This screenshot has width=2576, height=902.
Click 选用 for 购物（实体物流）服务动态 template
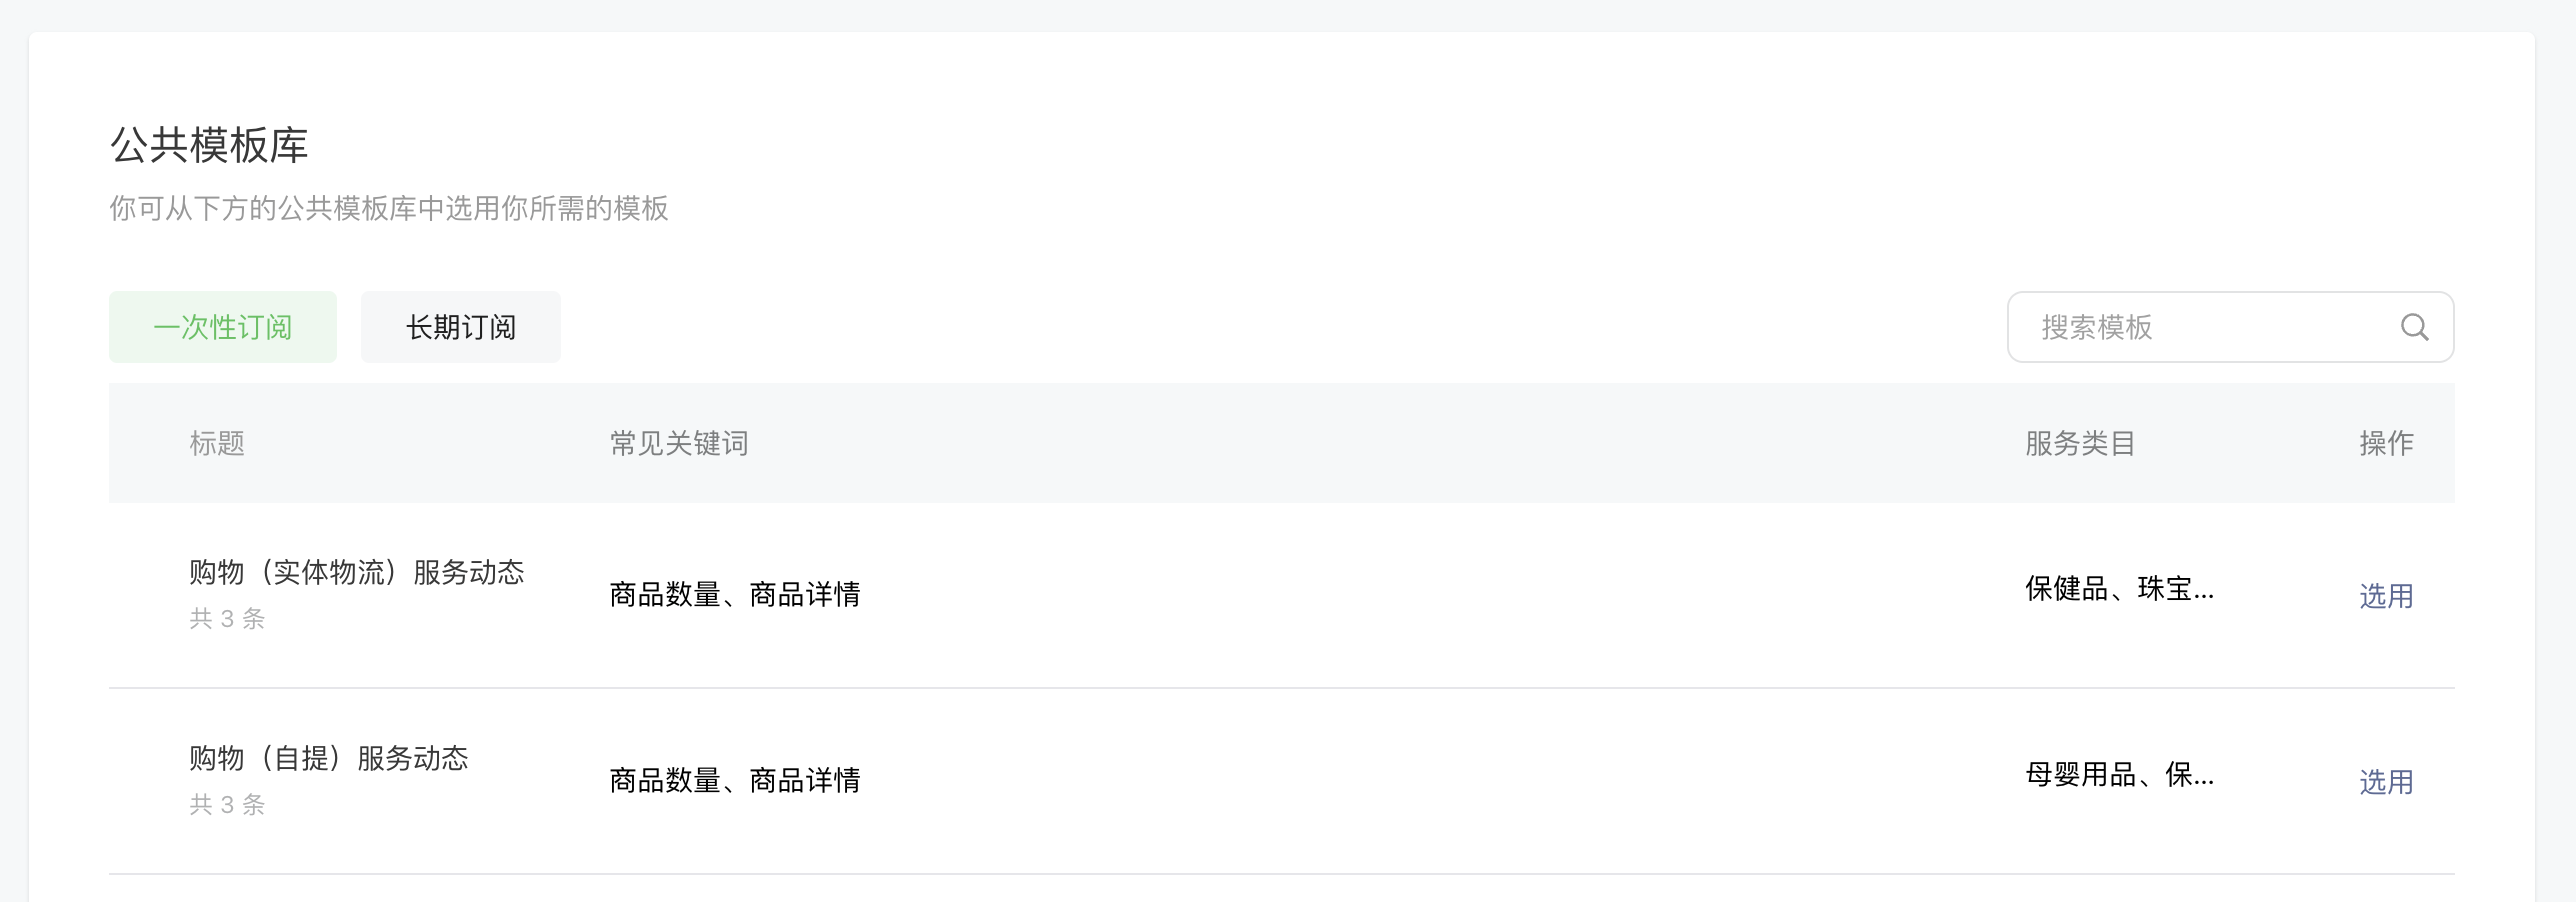[x=2386, y=595]
